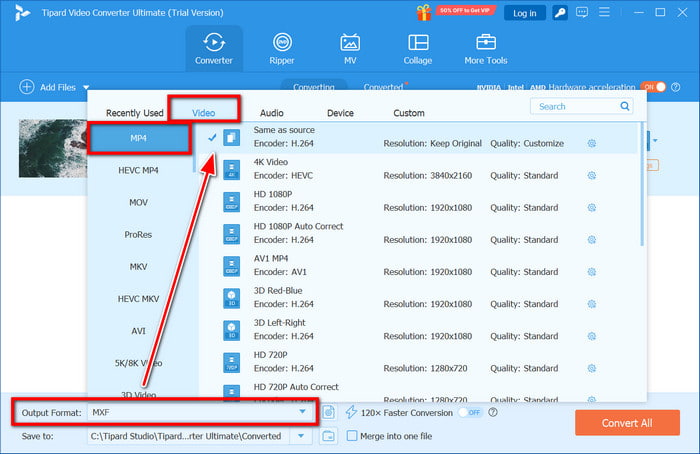Open settings gear for Same as source
Screen dimensions: 700x454
click(x=592, y=143)
